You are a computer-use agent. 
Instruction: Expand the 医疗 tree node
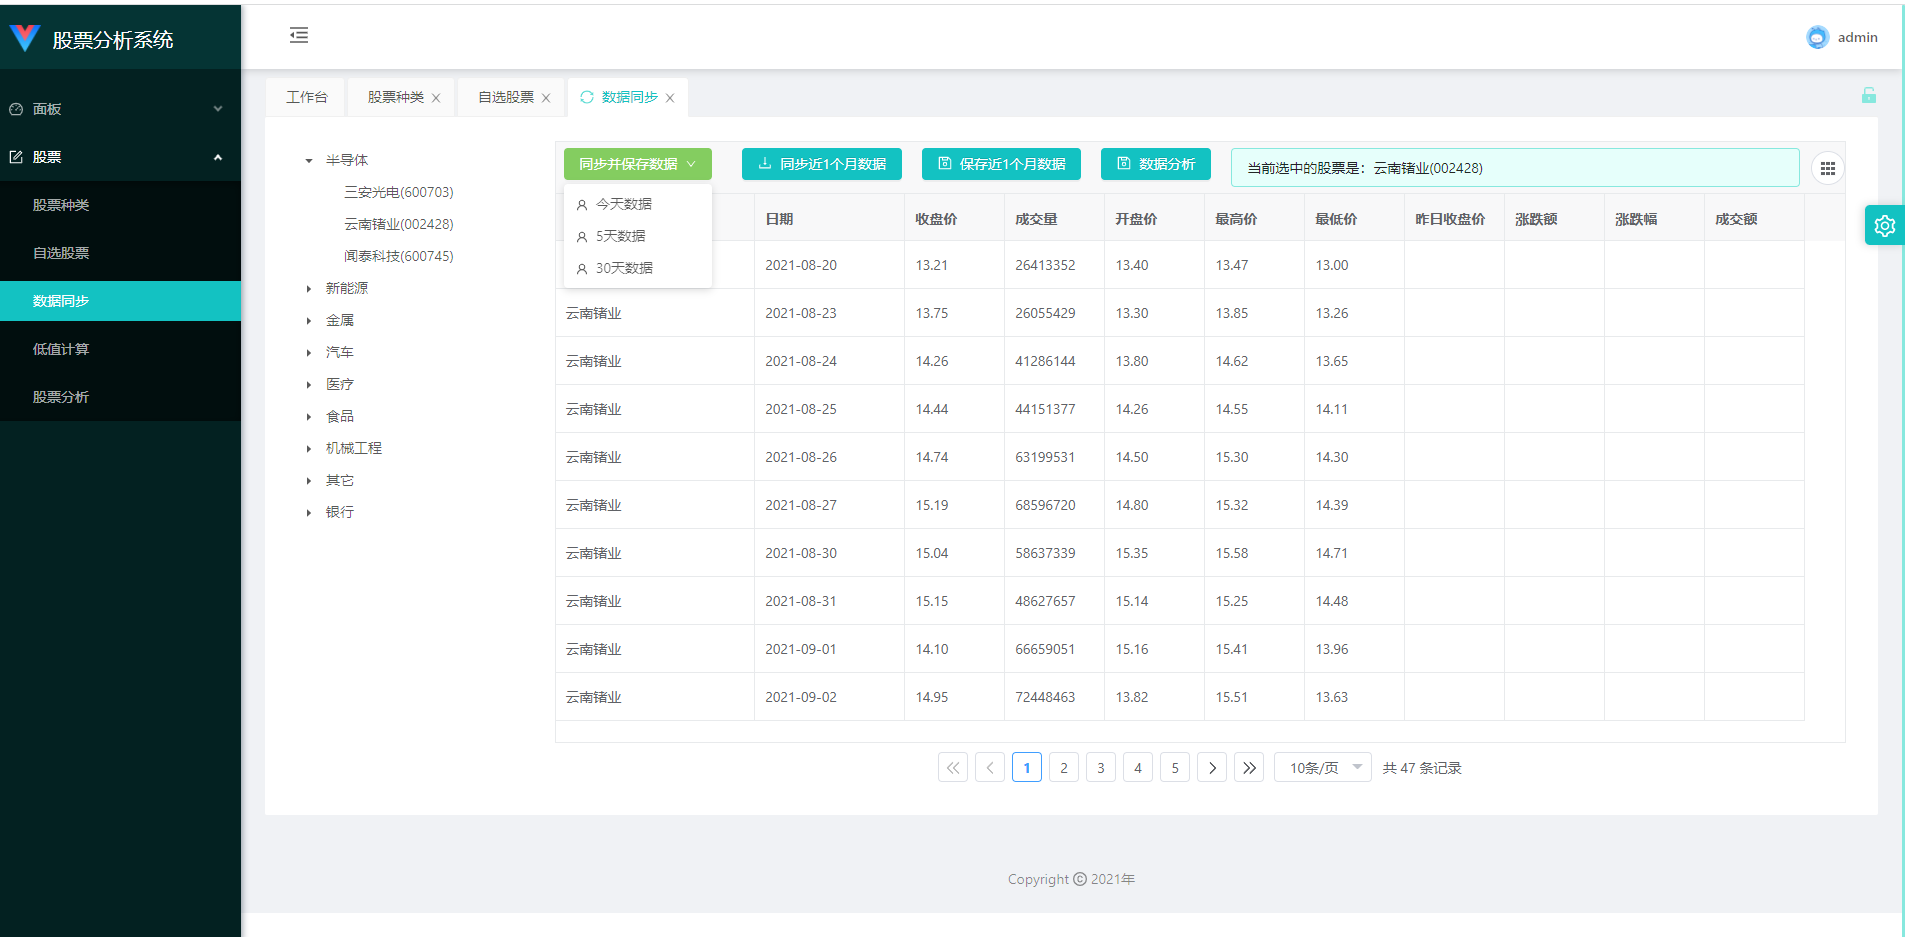pyautogui.click(x=309, y=385)
